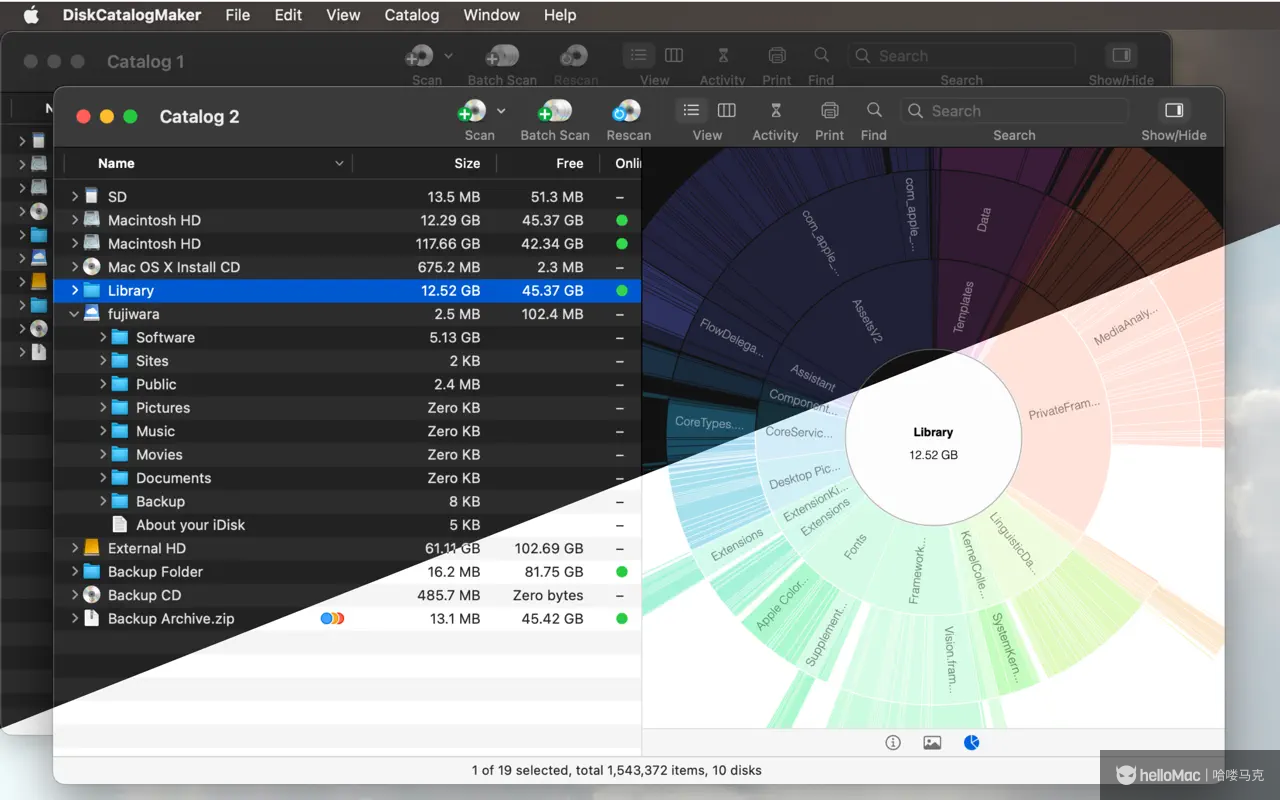Show the info inspector tab
The image size is (1280, 800).
pos(894,742)
